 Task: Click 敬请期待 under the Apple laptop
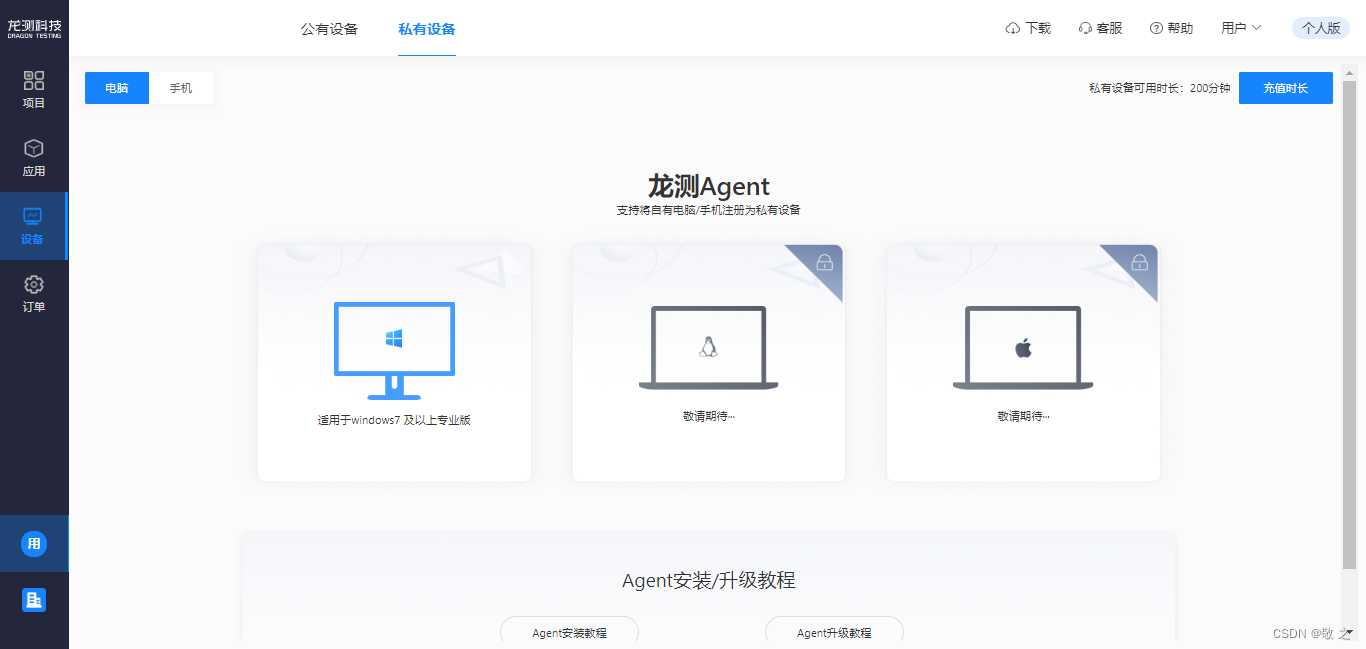[1023, 416]
